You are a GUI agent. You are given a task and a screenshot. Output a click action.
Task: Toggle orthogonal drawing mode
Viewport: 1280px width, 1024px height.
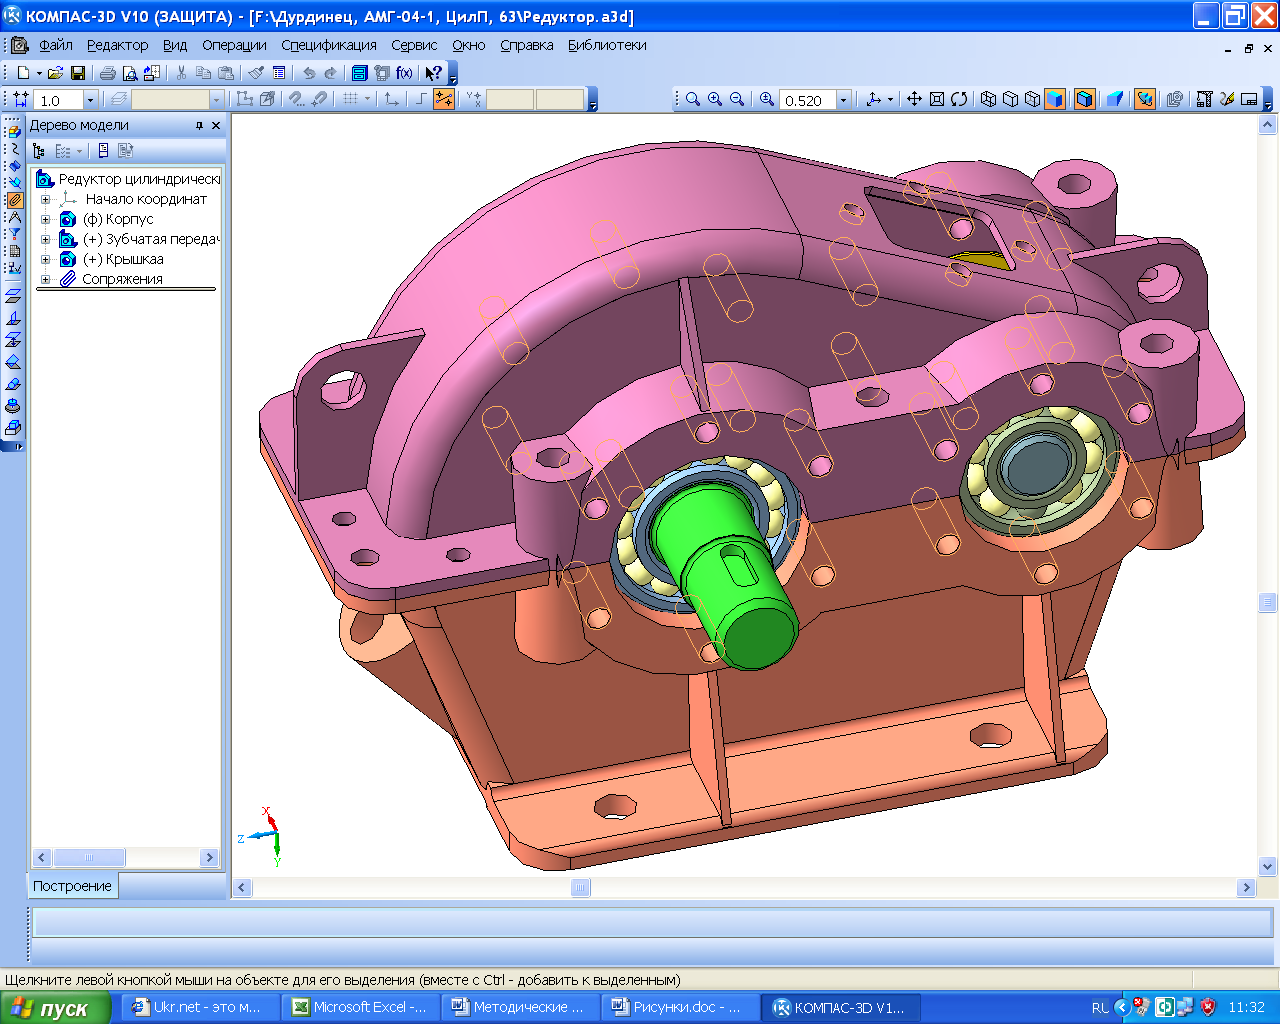421,100
